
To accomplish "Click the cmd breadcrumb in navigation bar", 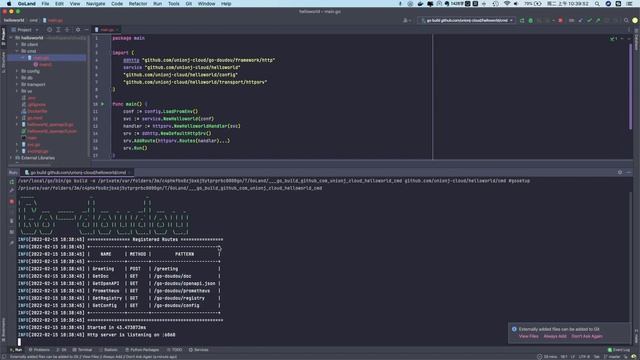I will 33,20.
